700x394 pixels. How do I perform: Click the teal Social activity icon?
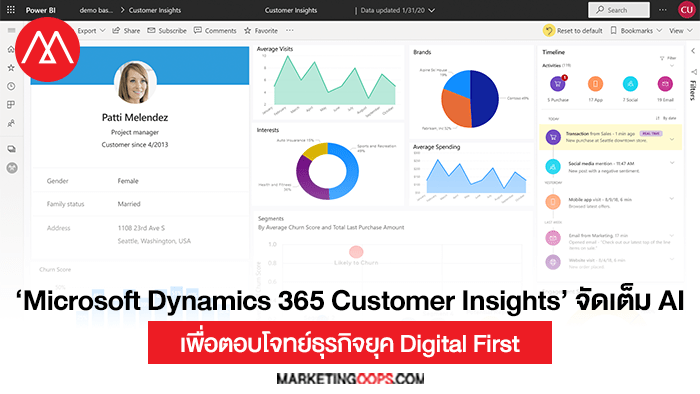coord(630,84)
